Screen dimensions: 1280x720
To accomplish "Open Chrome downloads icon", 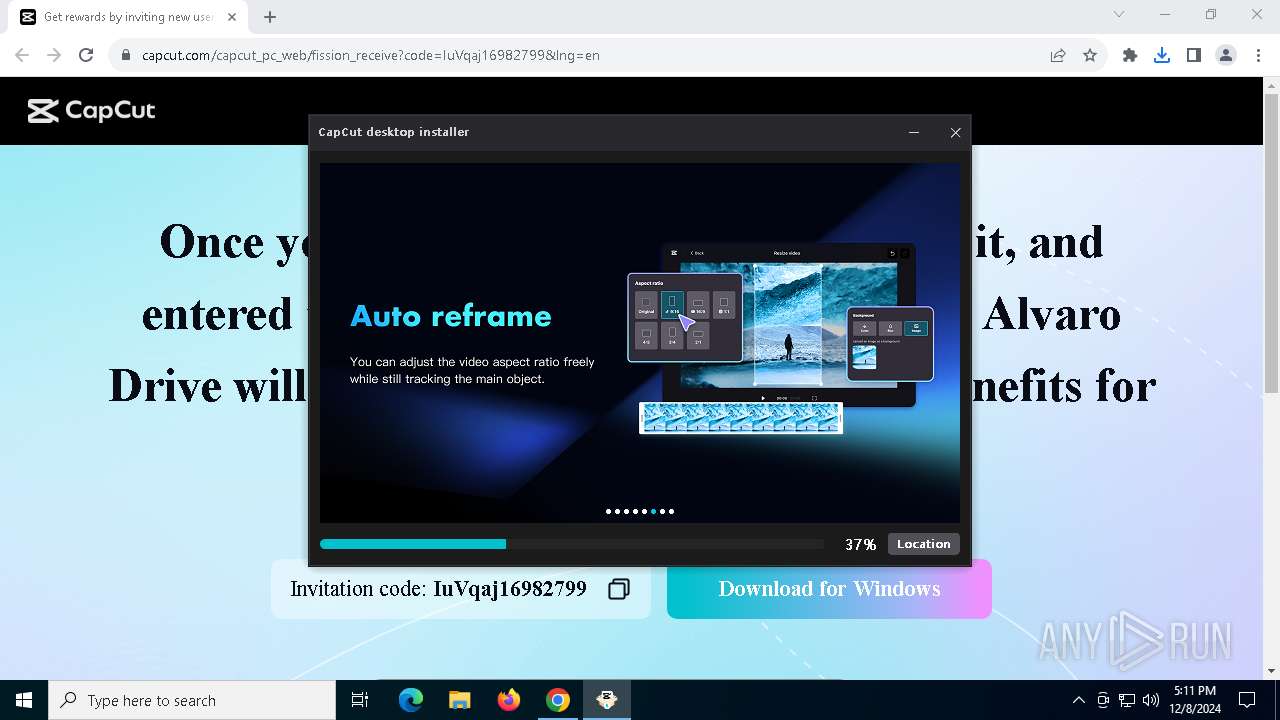I will pyautogui.click(x=1162, y=55).
